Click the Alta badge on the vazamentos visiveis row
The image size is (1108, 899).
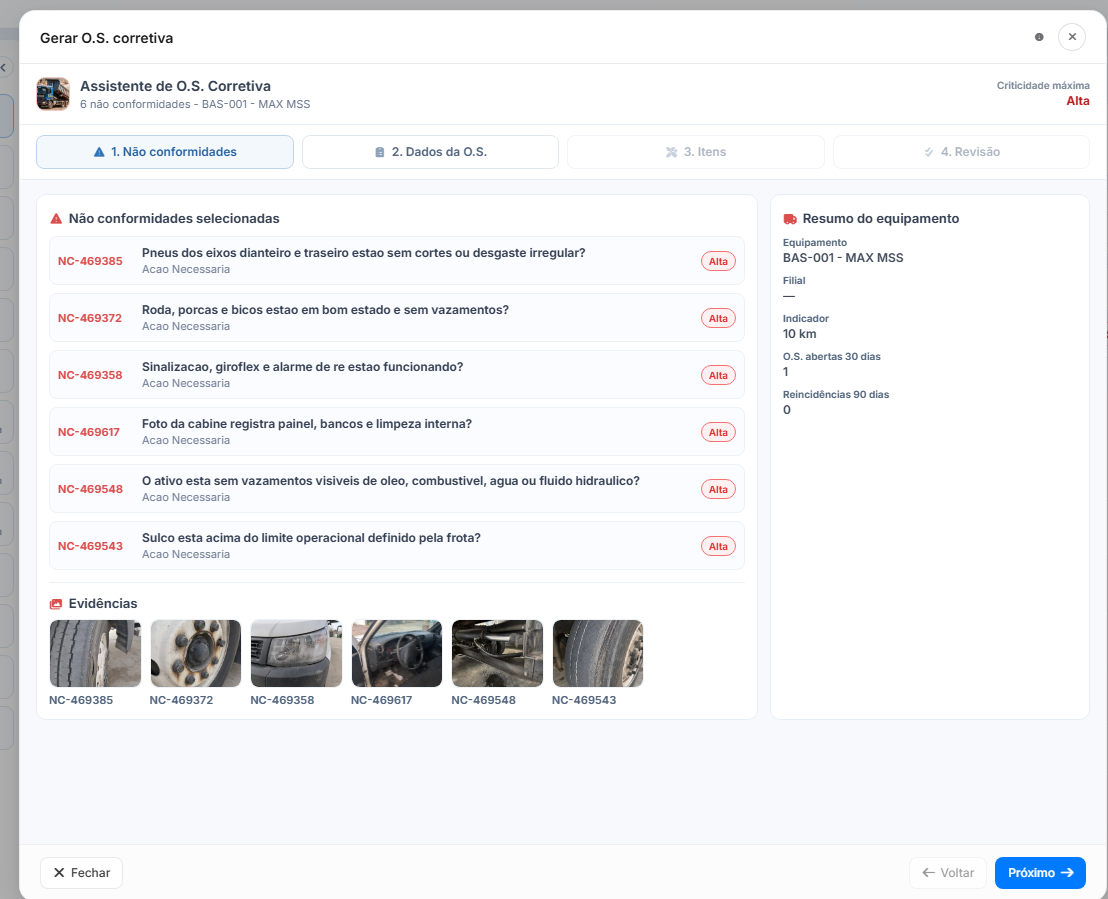pos(718,490)
